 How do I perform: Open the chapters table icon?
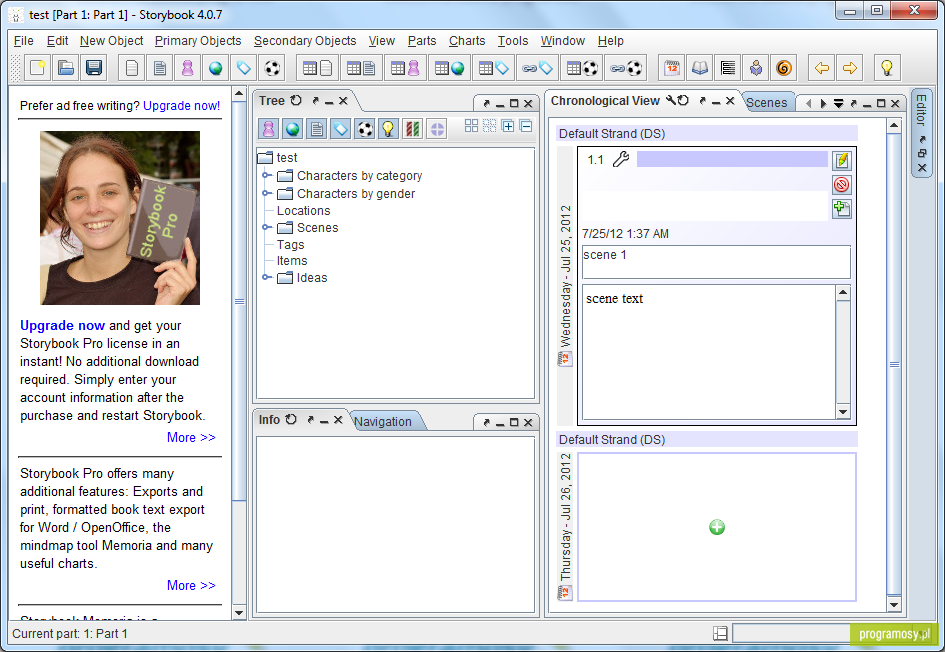pyautogui.click(x=317, y=68)
